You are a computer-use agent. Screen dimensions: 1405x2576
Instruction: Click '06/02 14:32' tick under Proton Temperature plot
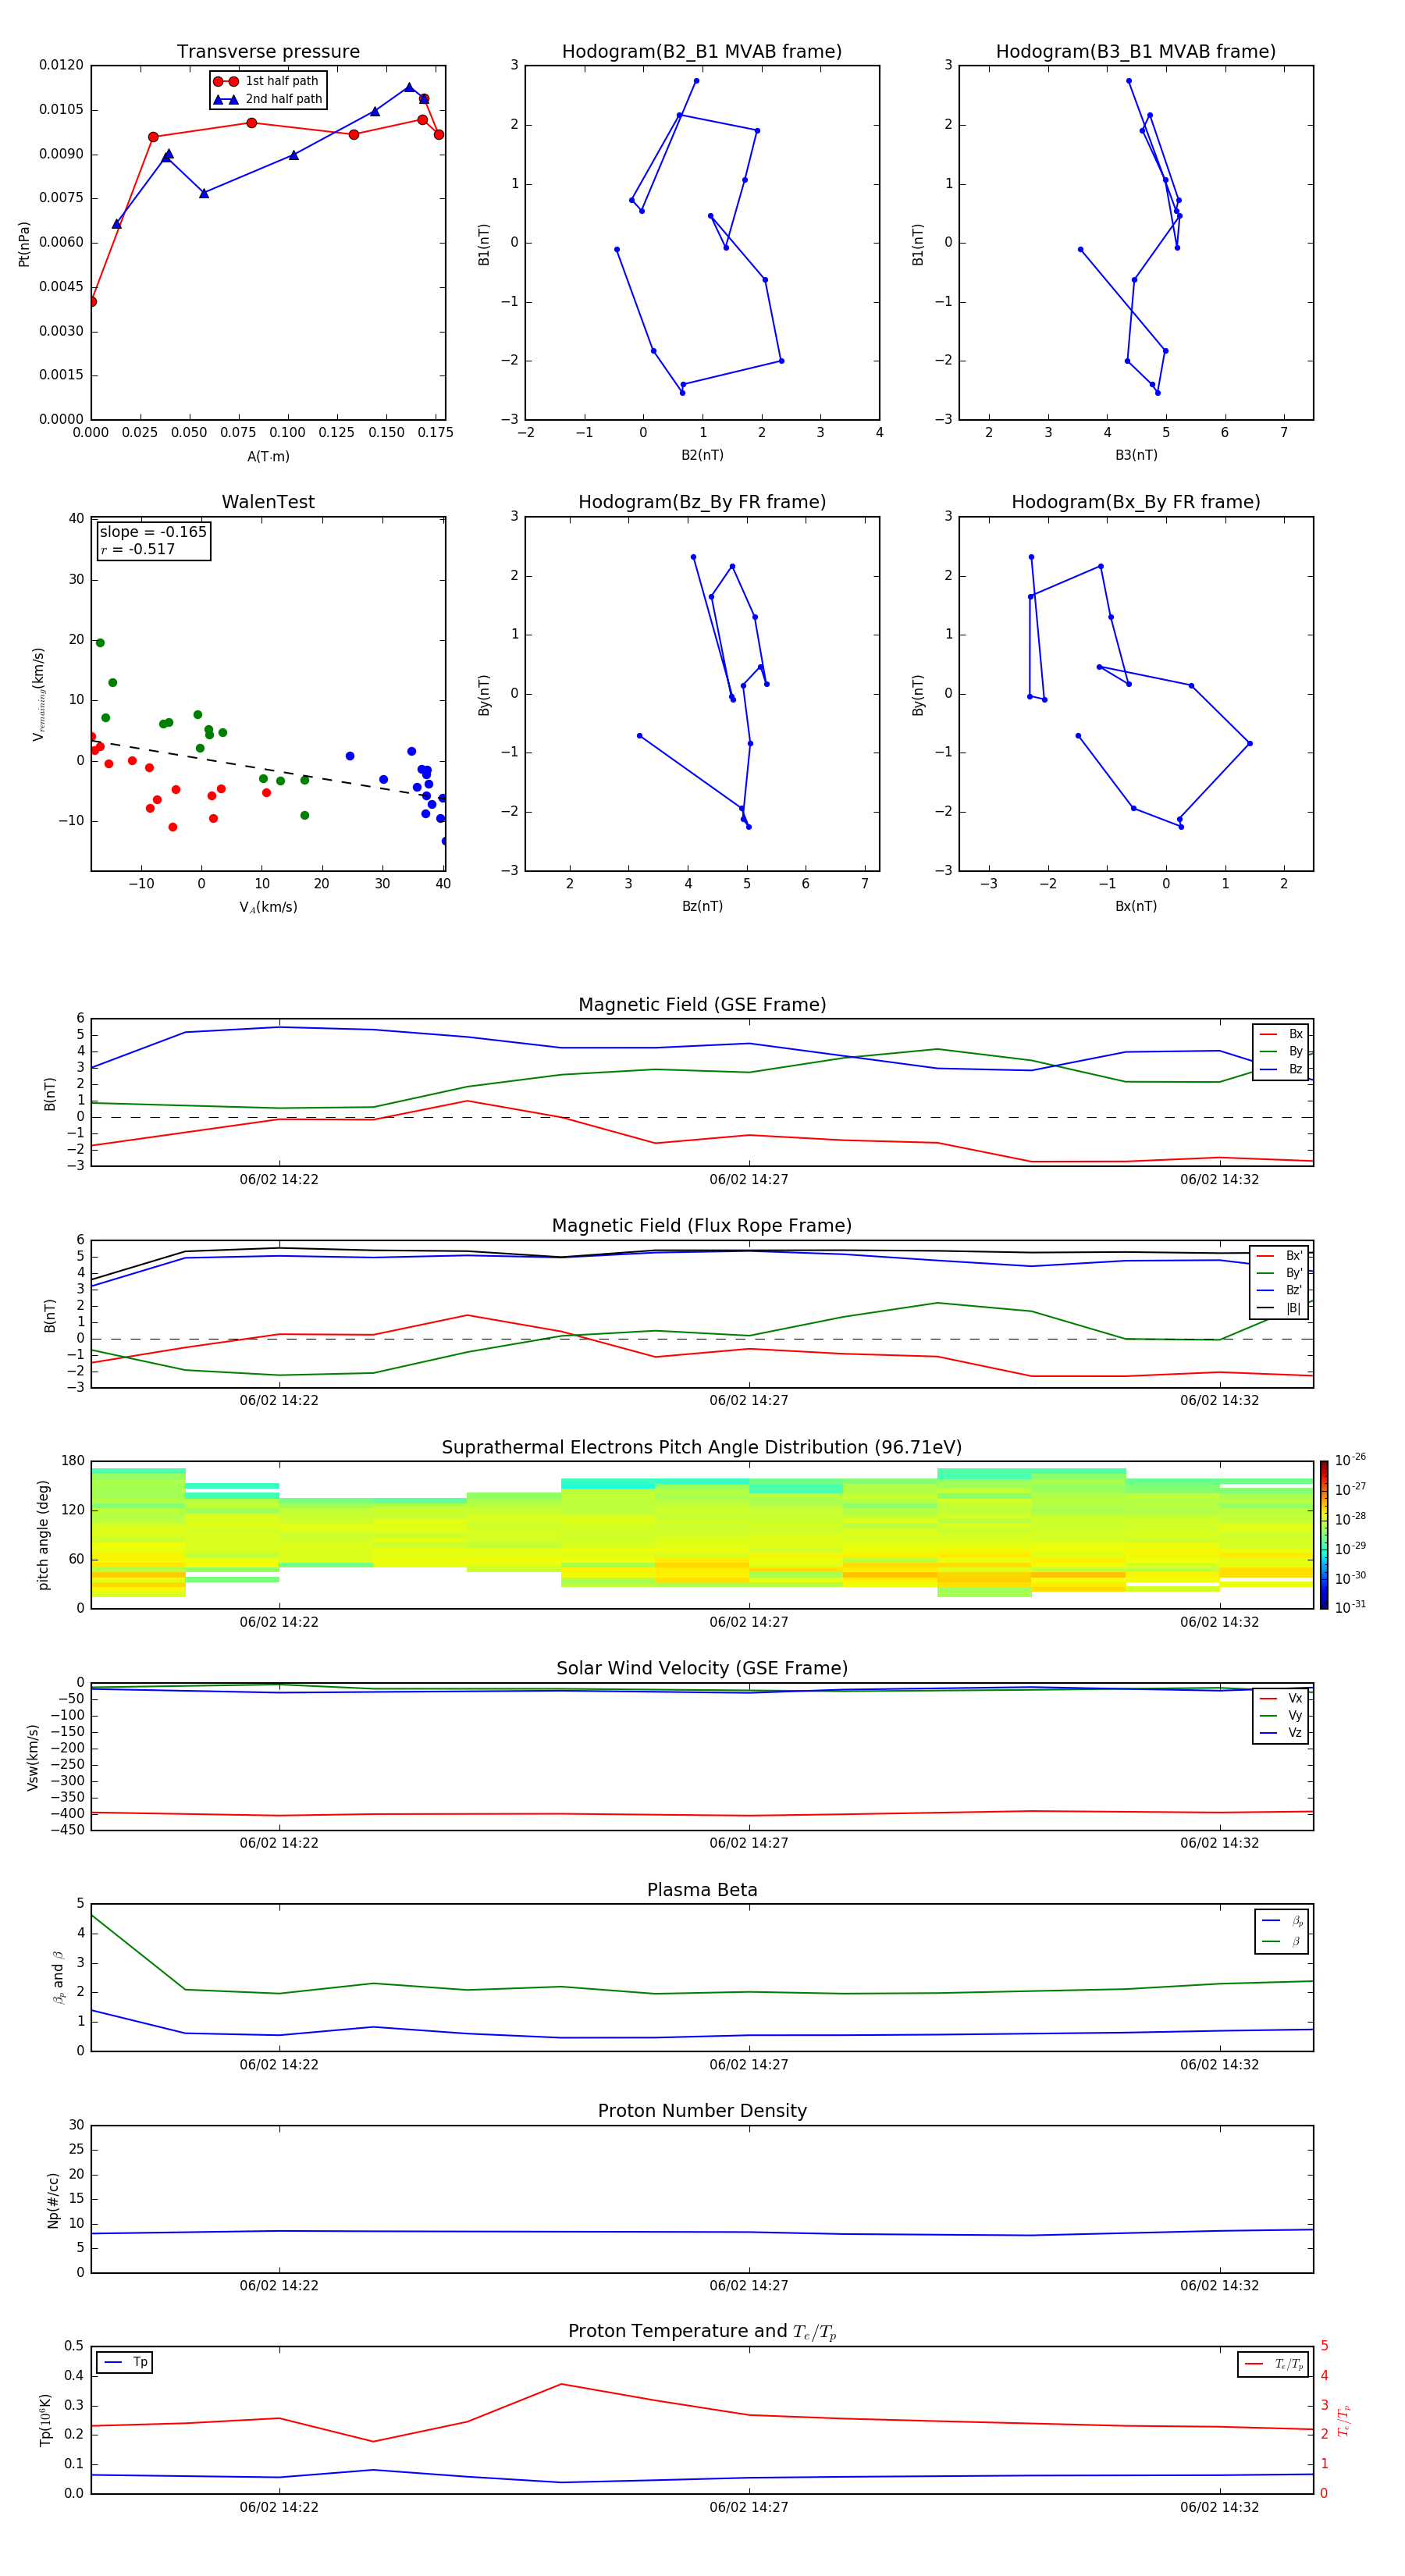pyautogui.click(x=1219, y=2507)
